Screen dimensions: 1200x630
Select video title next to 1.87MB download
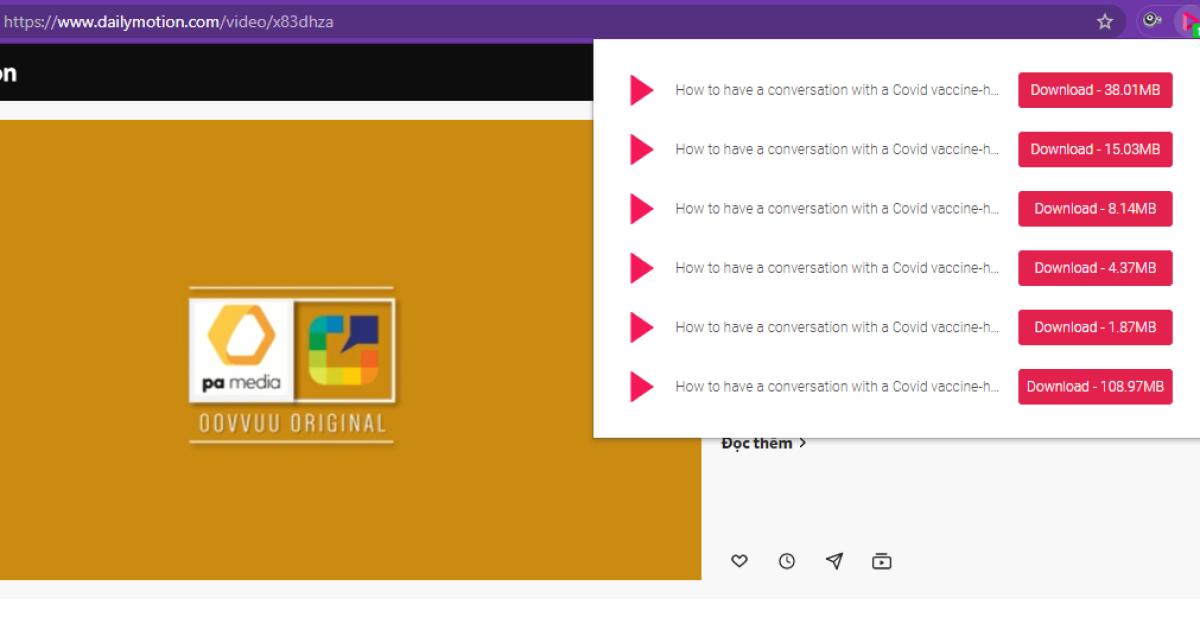(837, 327)
